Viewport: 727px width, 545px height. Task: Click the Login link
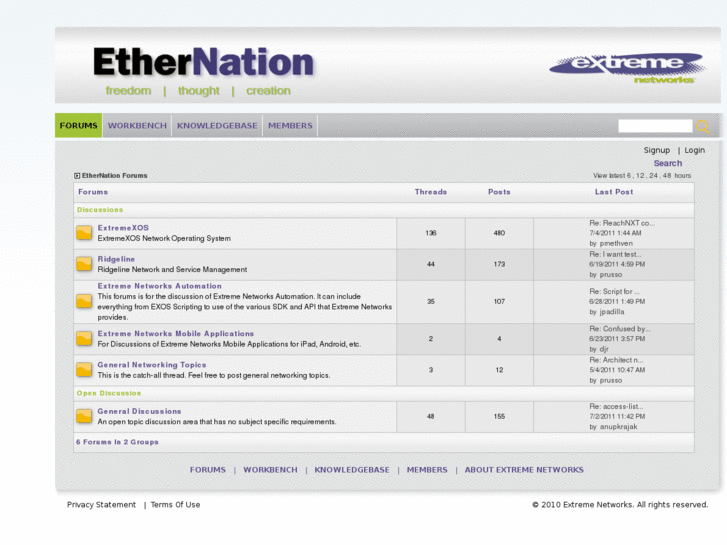pyautogui.click(x=695, y=150)
